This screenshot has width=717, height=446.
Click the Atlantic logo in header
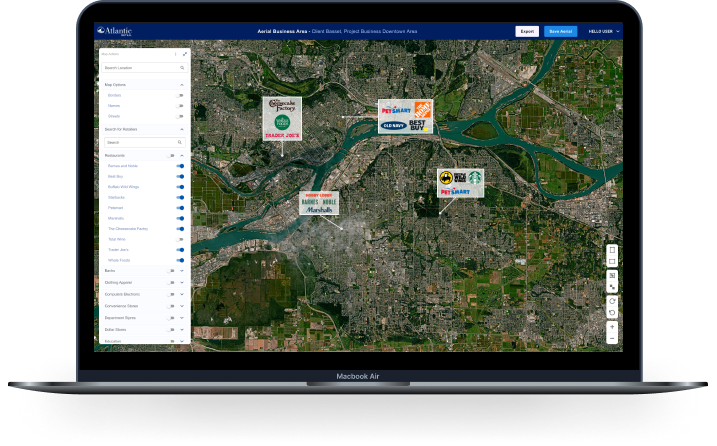click(114, 31)
